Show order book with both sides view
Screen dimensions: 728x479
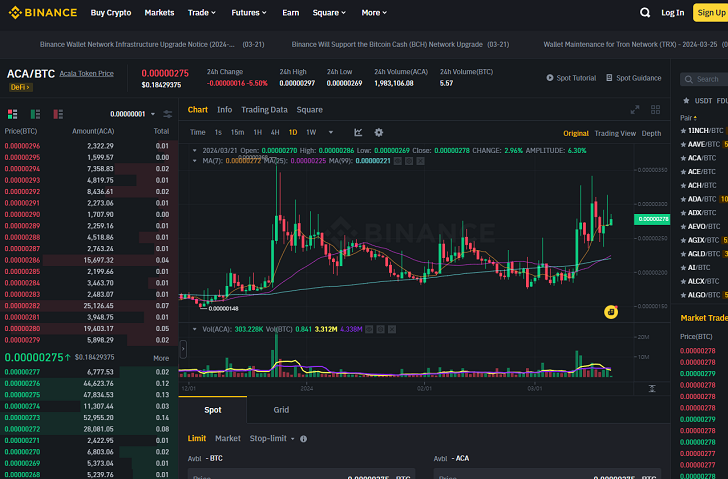13,114
